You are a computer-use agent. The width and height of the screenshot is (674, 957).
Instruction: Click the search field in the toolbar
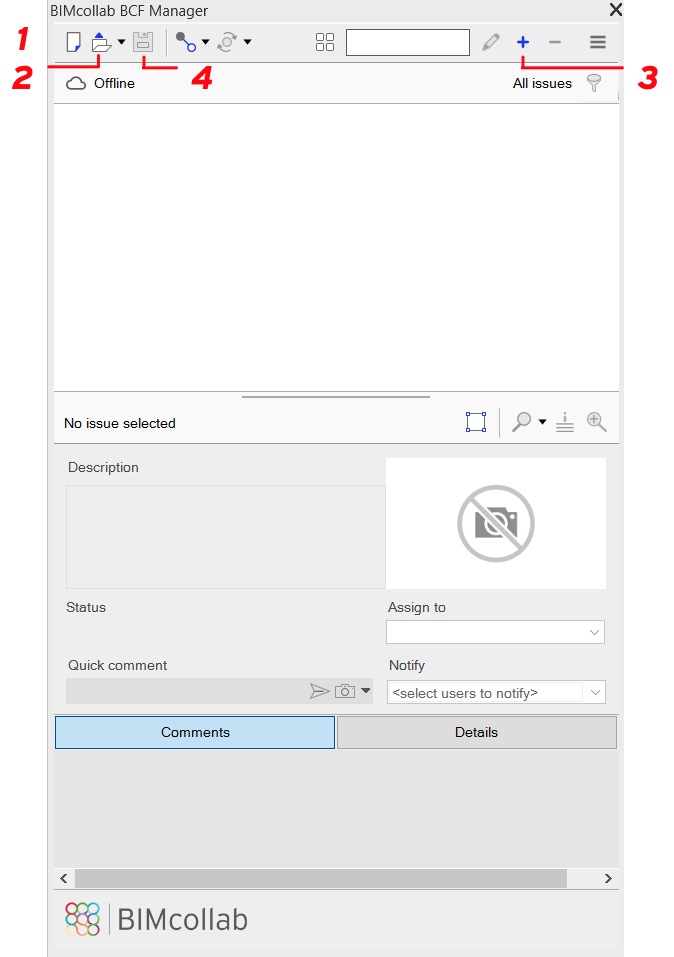pos(408,42)
